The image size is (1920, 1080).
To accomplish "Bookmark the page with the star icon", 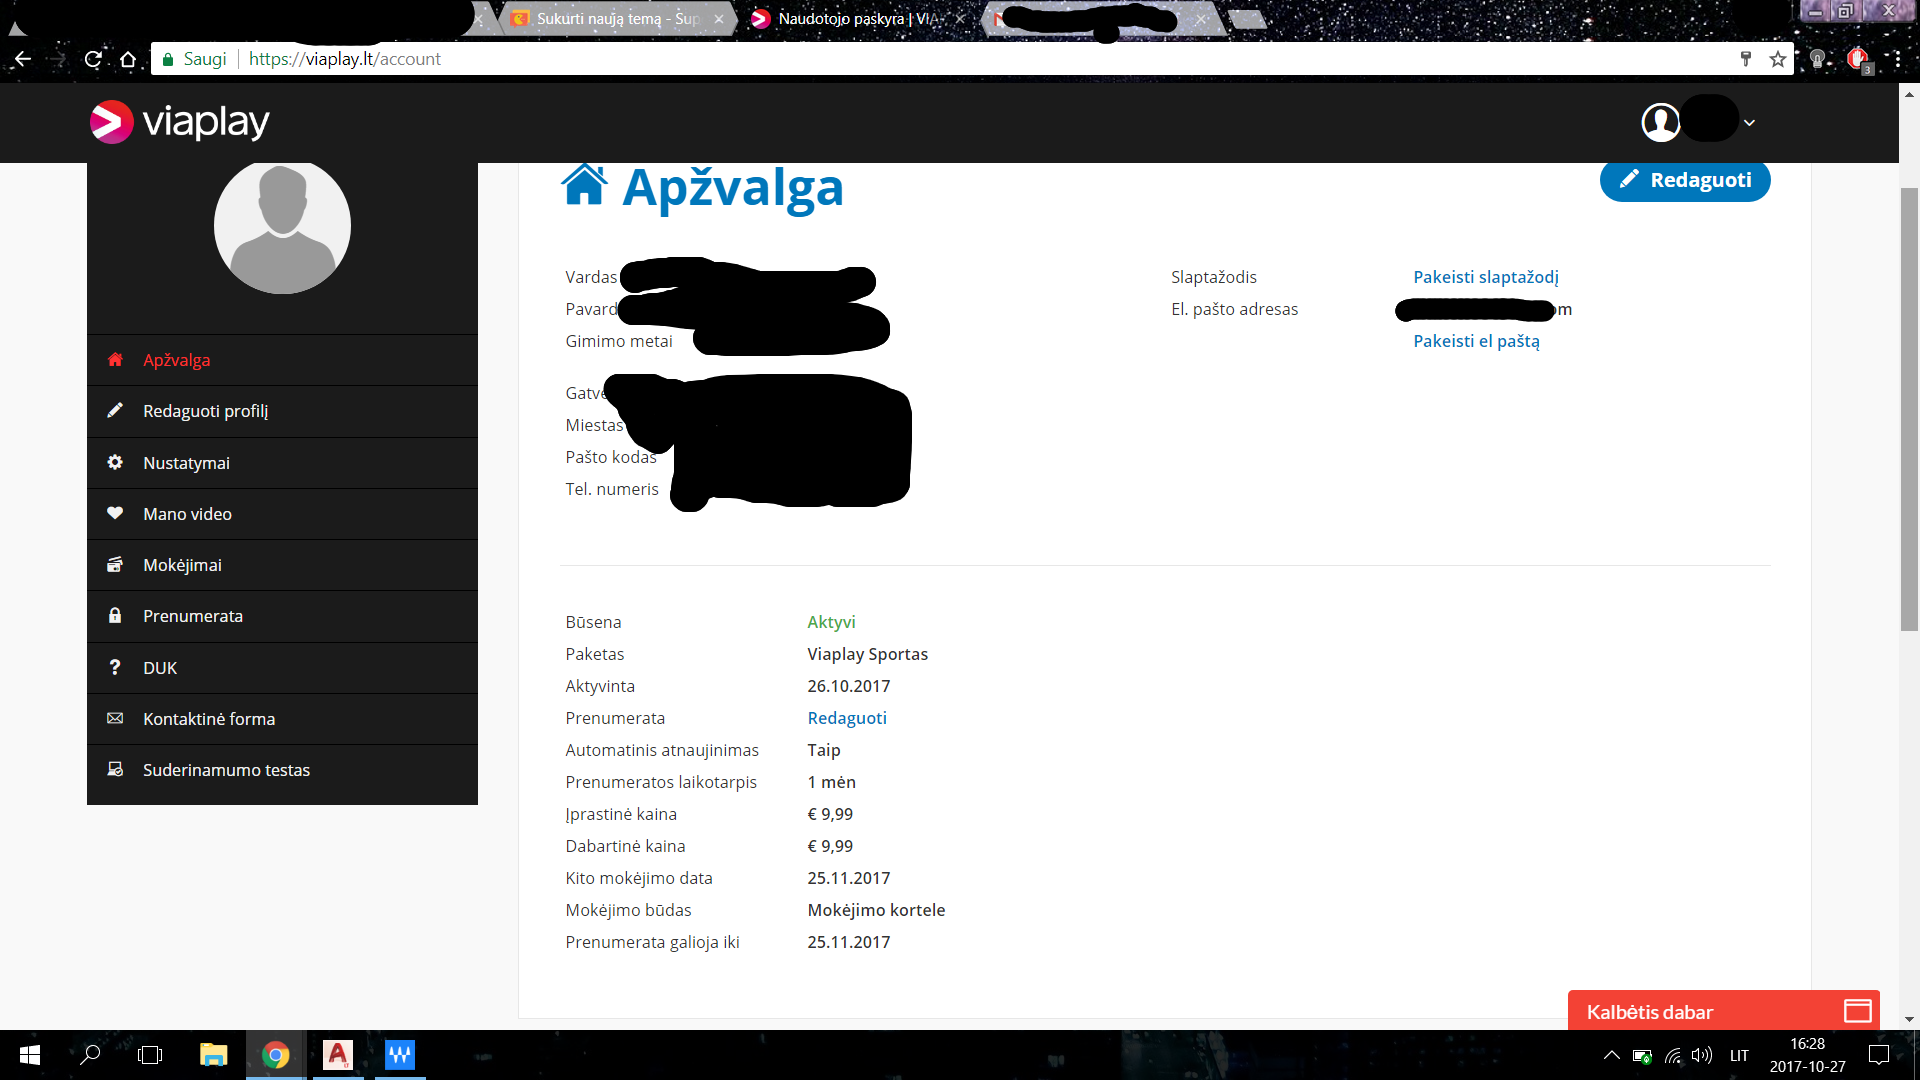I will pyautogui.click(x=1777, y=59).
